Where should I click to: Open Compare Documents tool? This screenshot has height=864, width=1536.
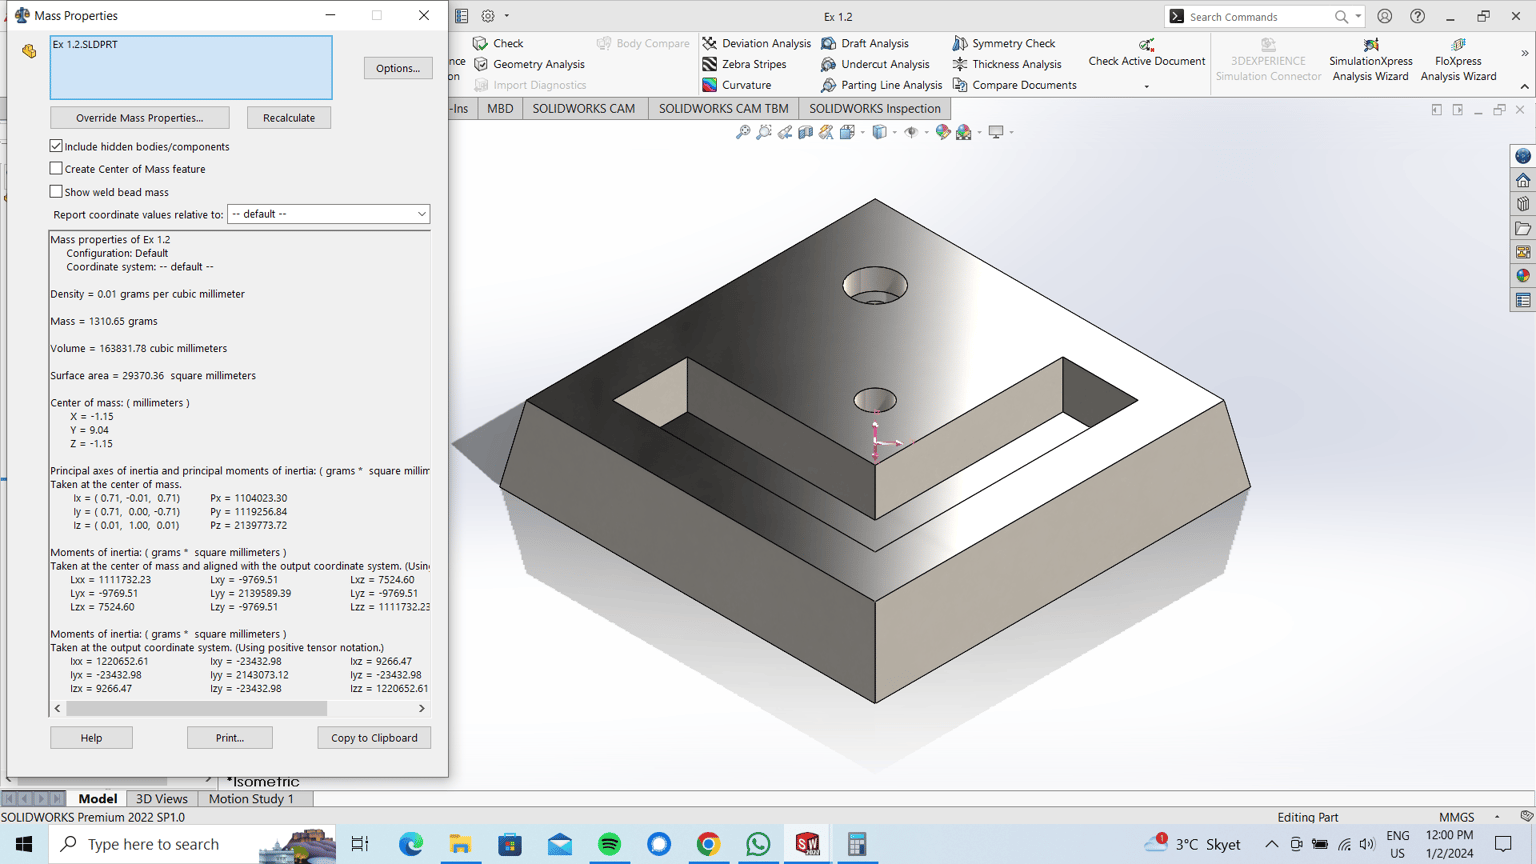coord(1014,85)
